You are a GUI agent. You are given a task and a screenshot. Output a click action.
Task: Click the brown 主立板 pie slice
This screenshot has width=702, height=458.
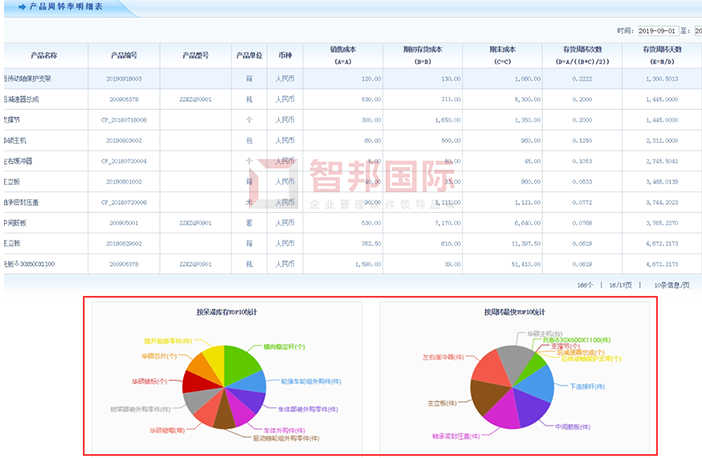pos(488,398)
